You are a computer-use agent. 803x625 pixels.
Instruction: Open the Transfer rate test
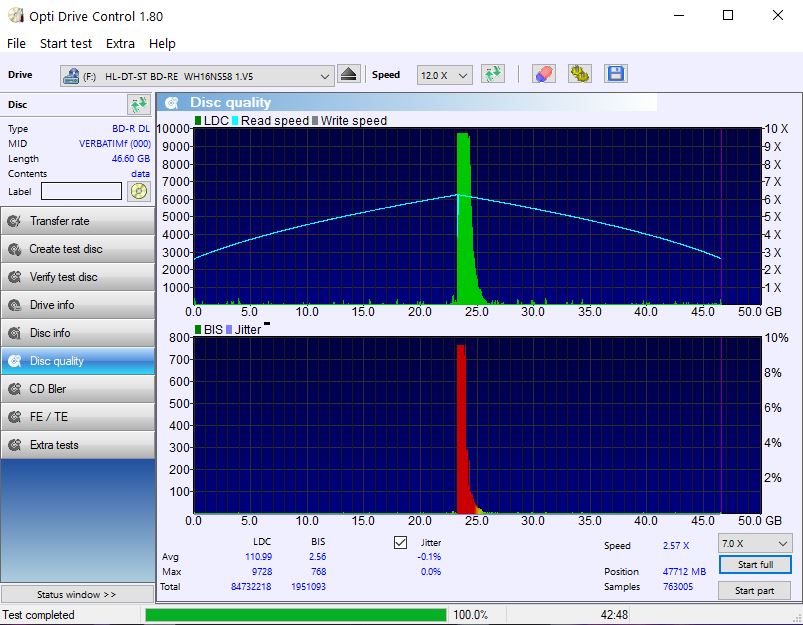(78, 221)
